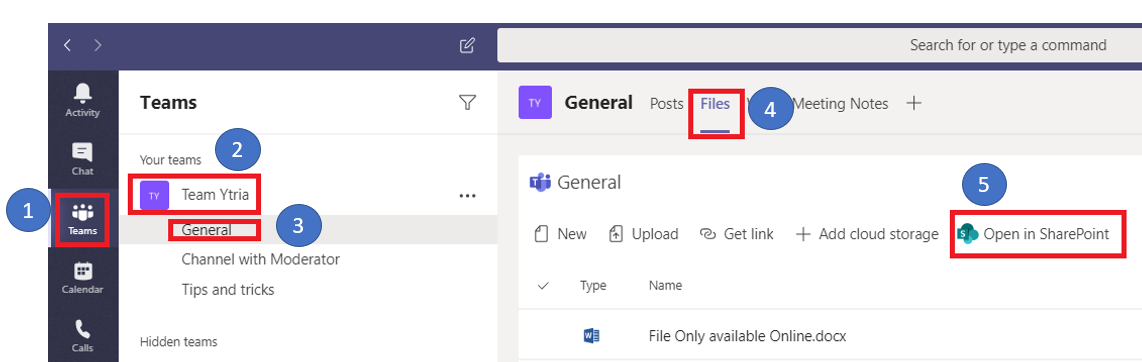
Task: Open the Activity bell icon
Action: click(83, 100)
